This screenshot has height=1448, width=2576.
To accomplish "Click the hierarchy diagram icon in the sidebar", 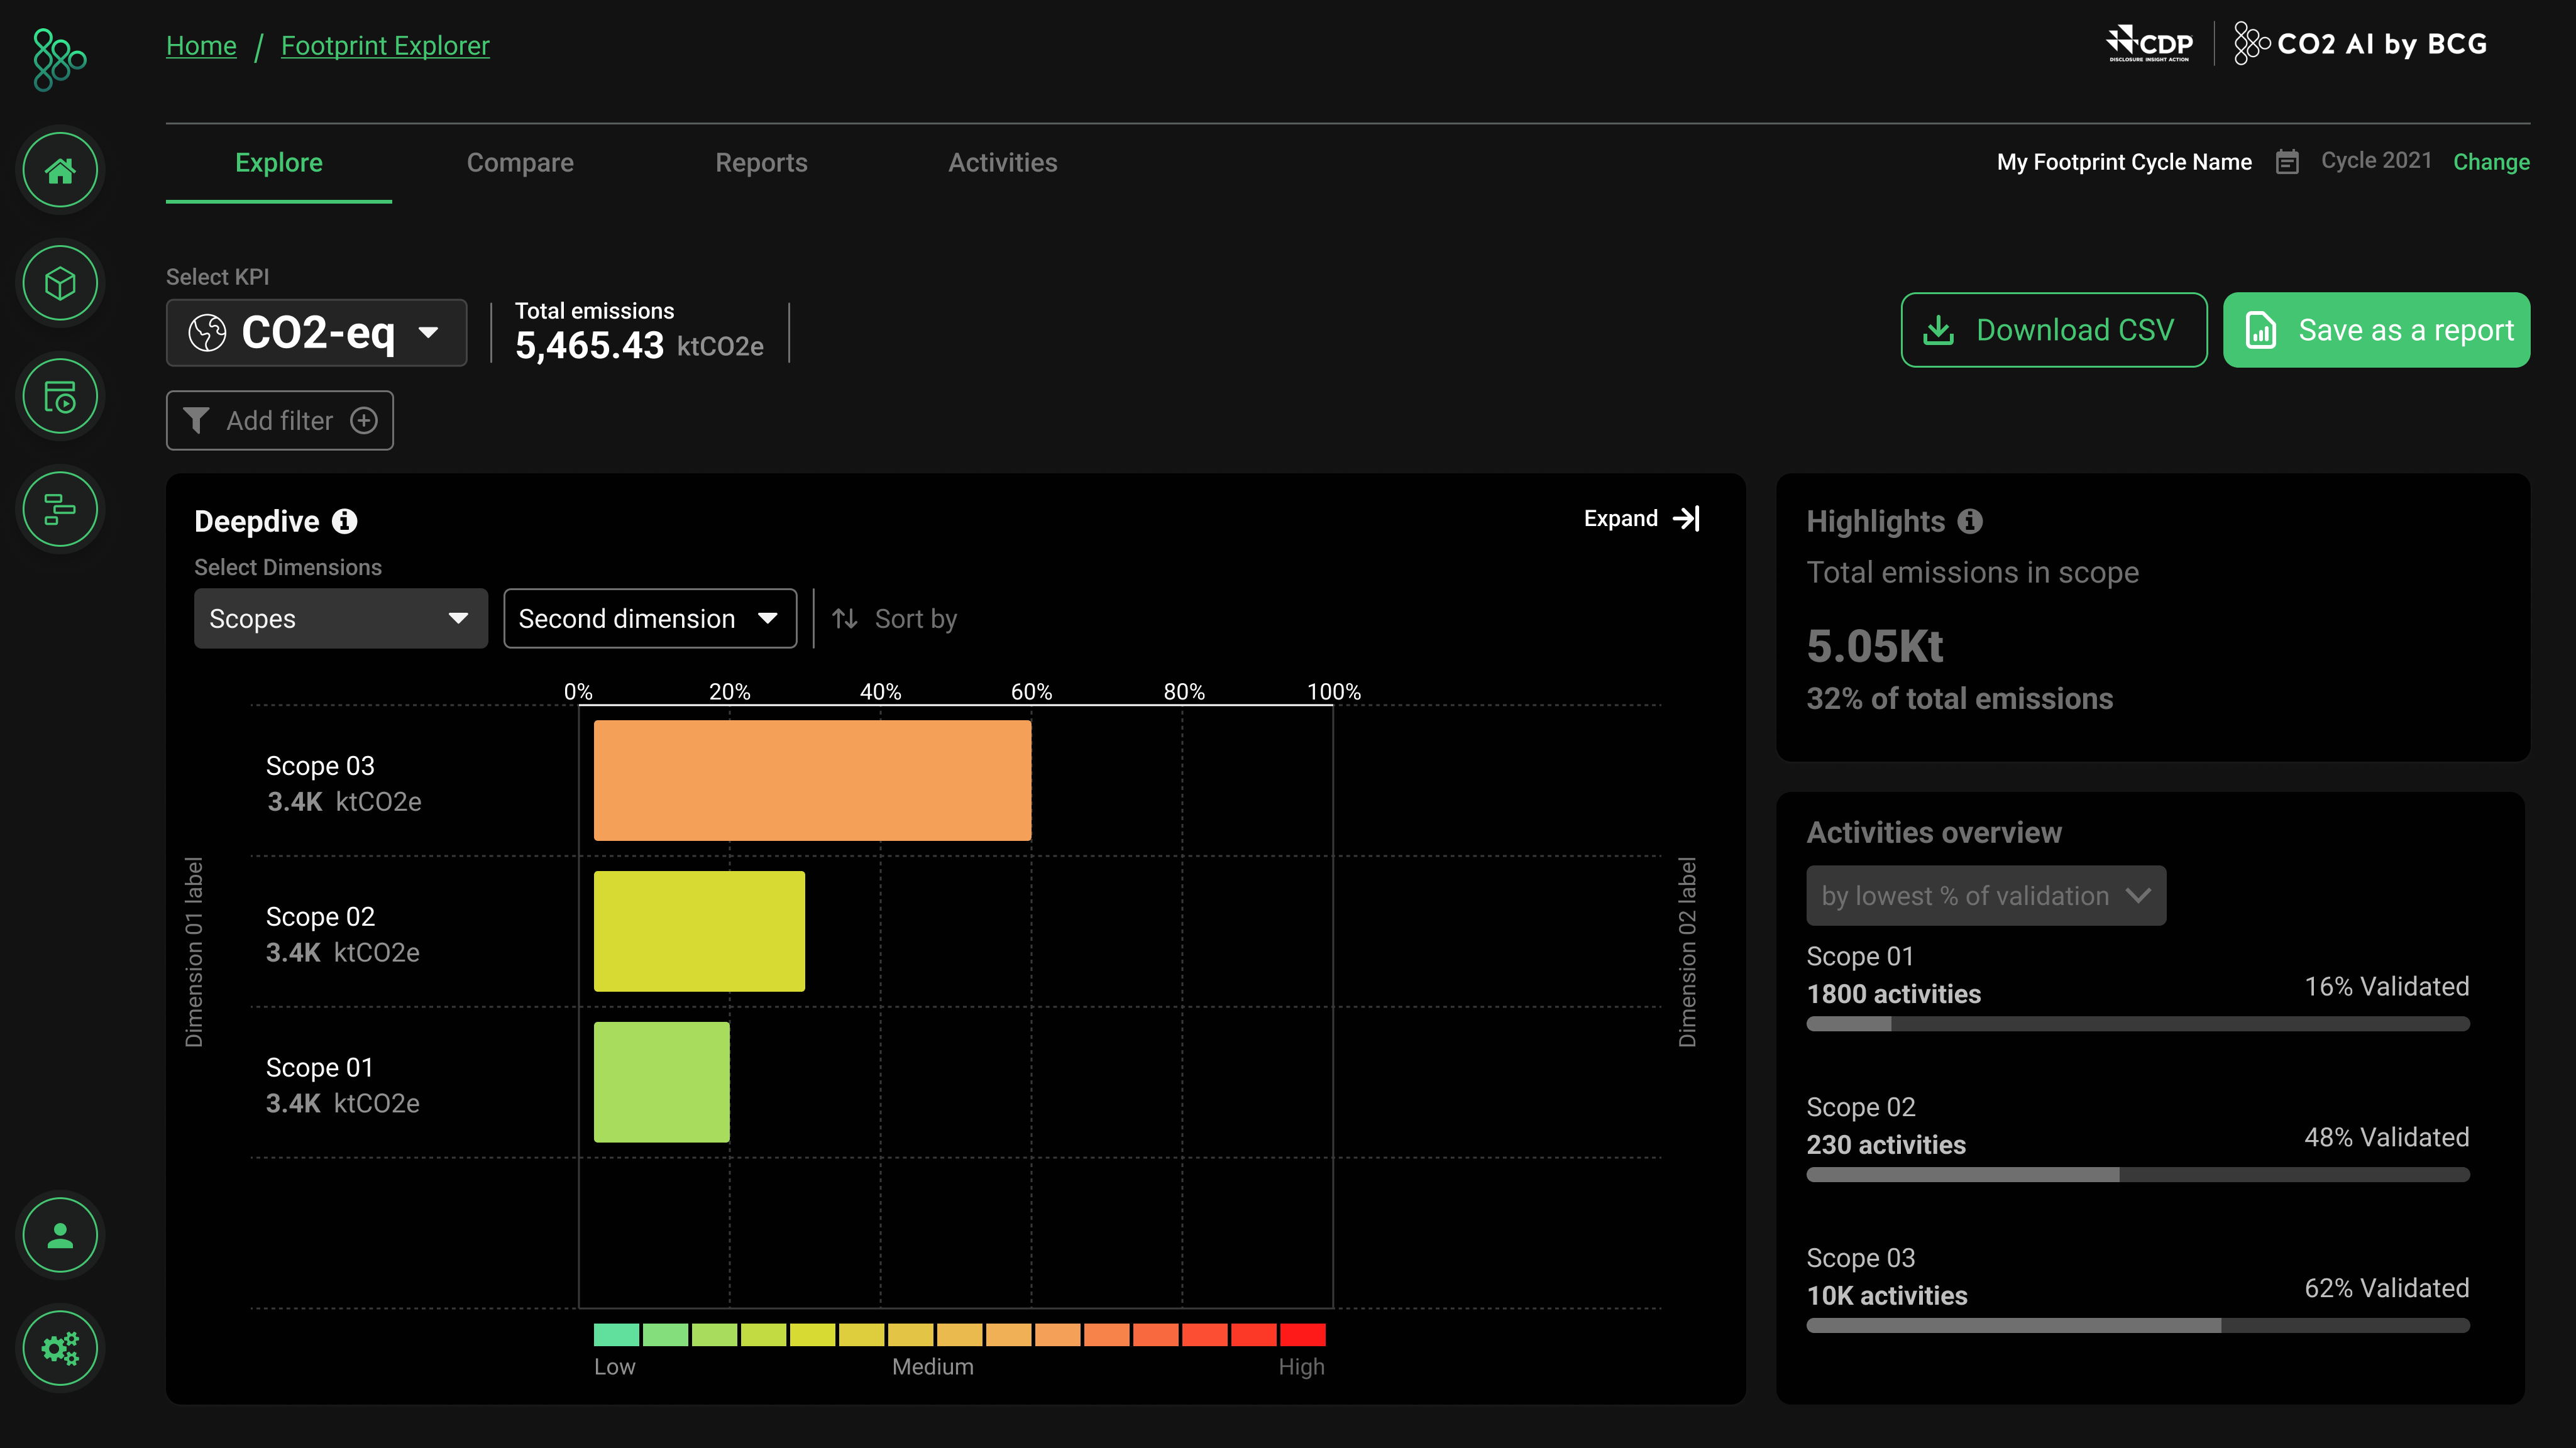I will 60,509.
